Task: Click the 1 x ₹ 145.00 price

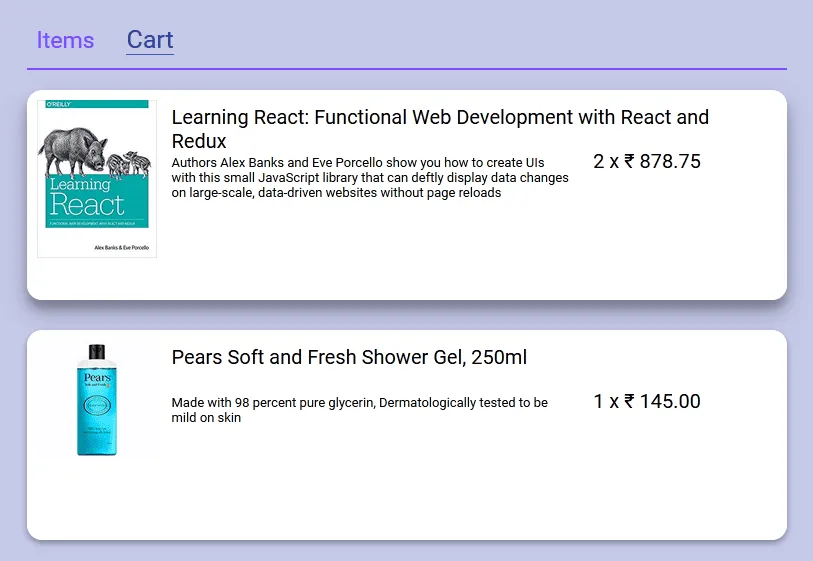Action: [x=647, y=401]
